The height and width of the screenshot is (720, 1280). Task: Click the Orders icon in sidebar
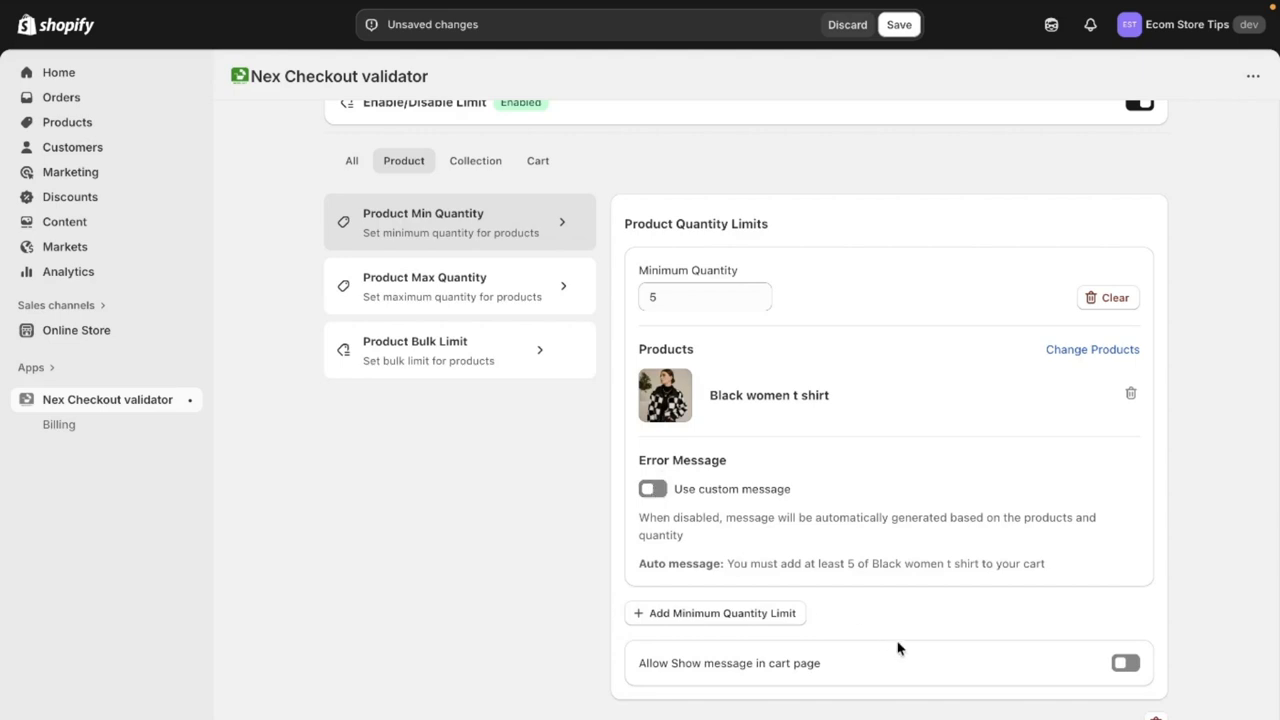27,97
